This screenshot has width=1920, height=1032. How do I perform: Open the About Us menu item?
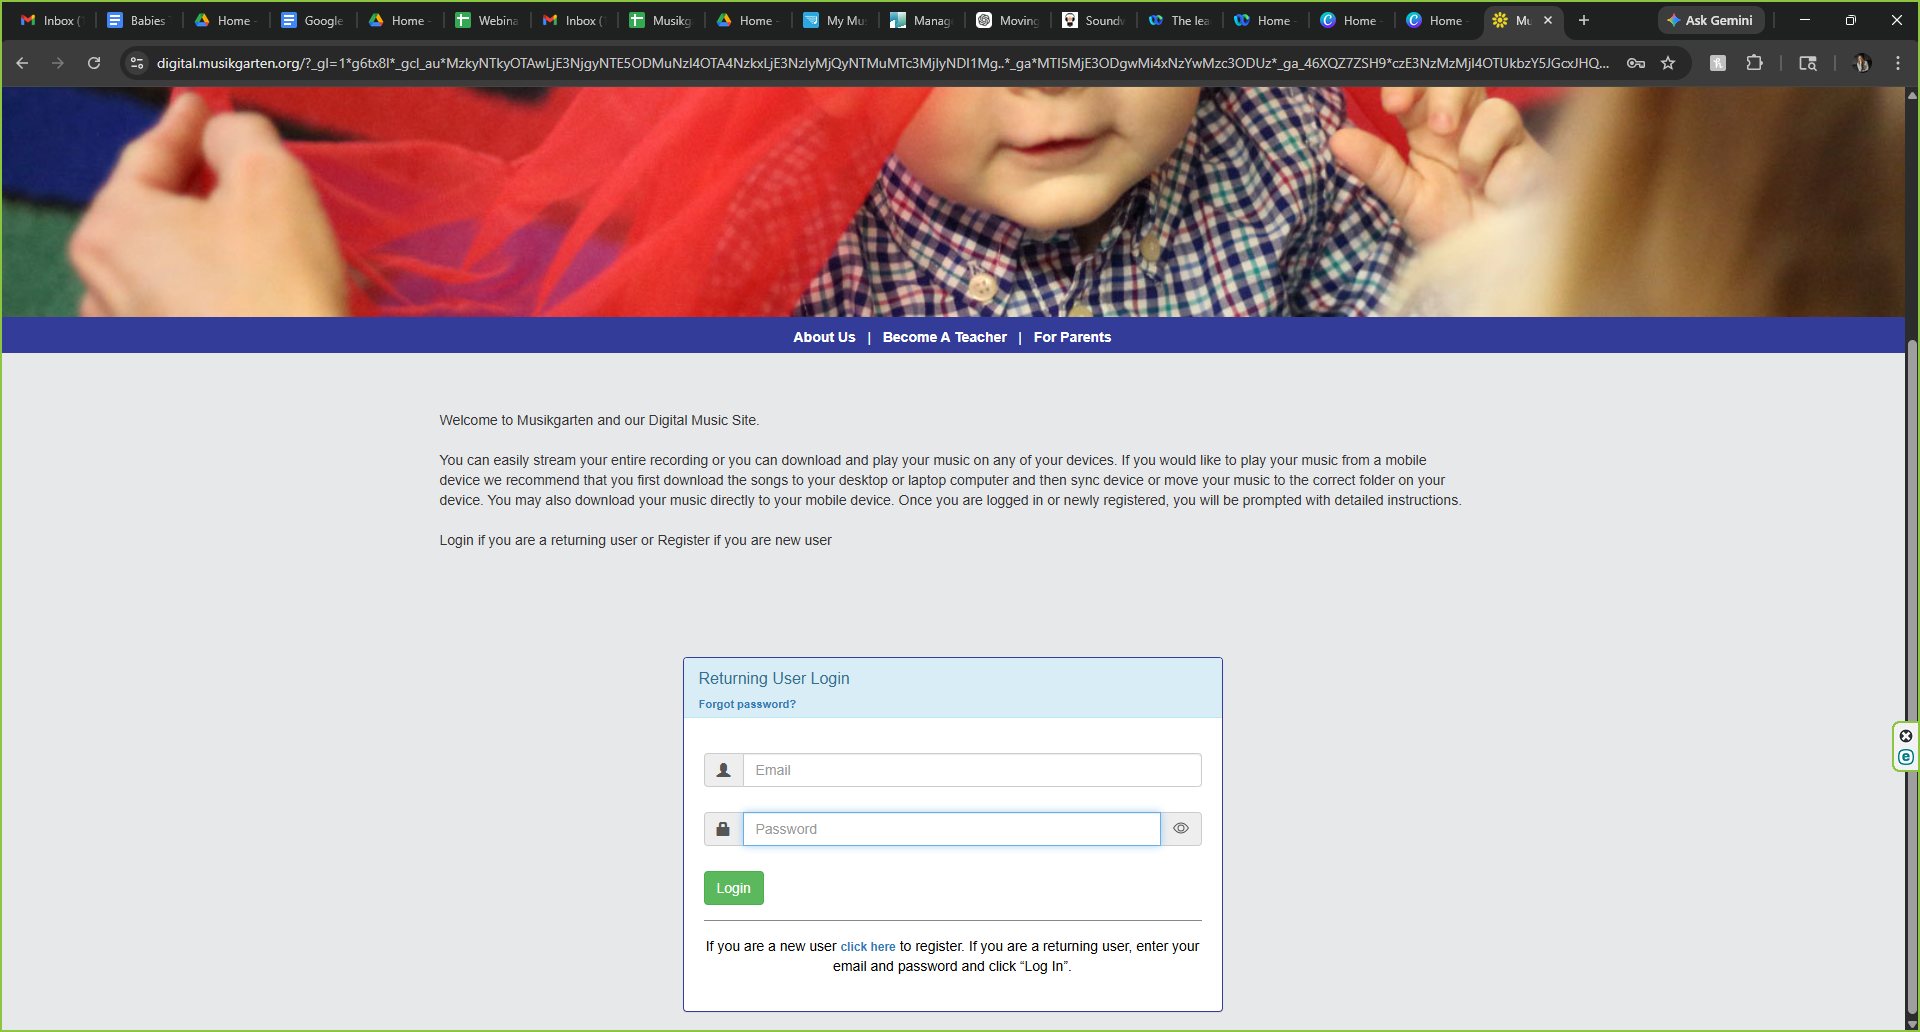(824, 337)
